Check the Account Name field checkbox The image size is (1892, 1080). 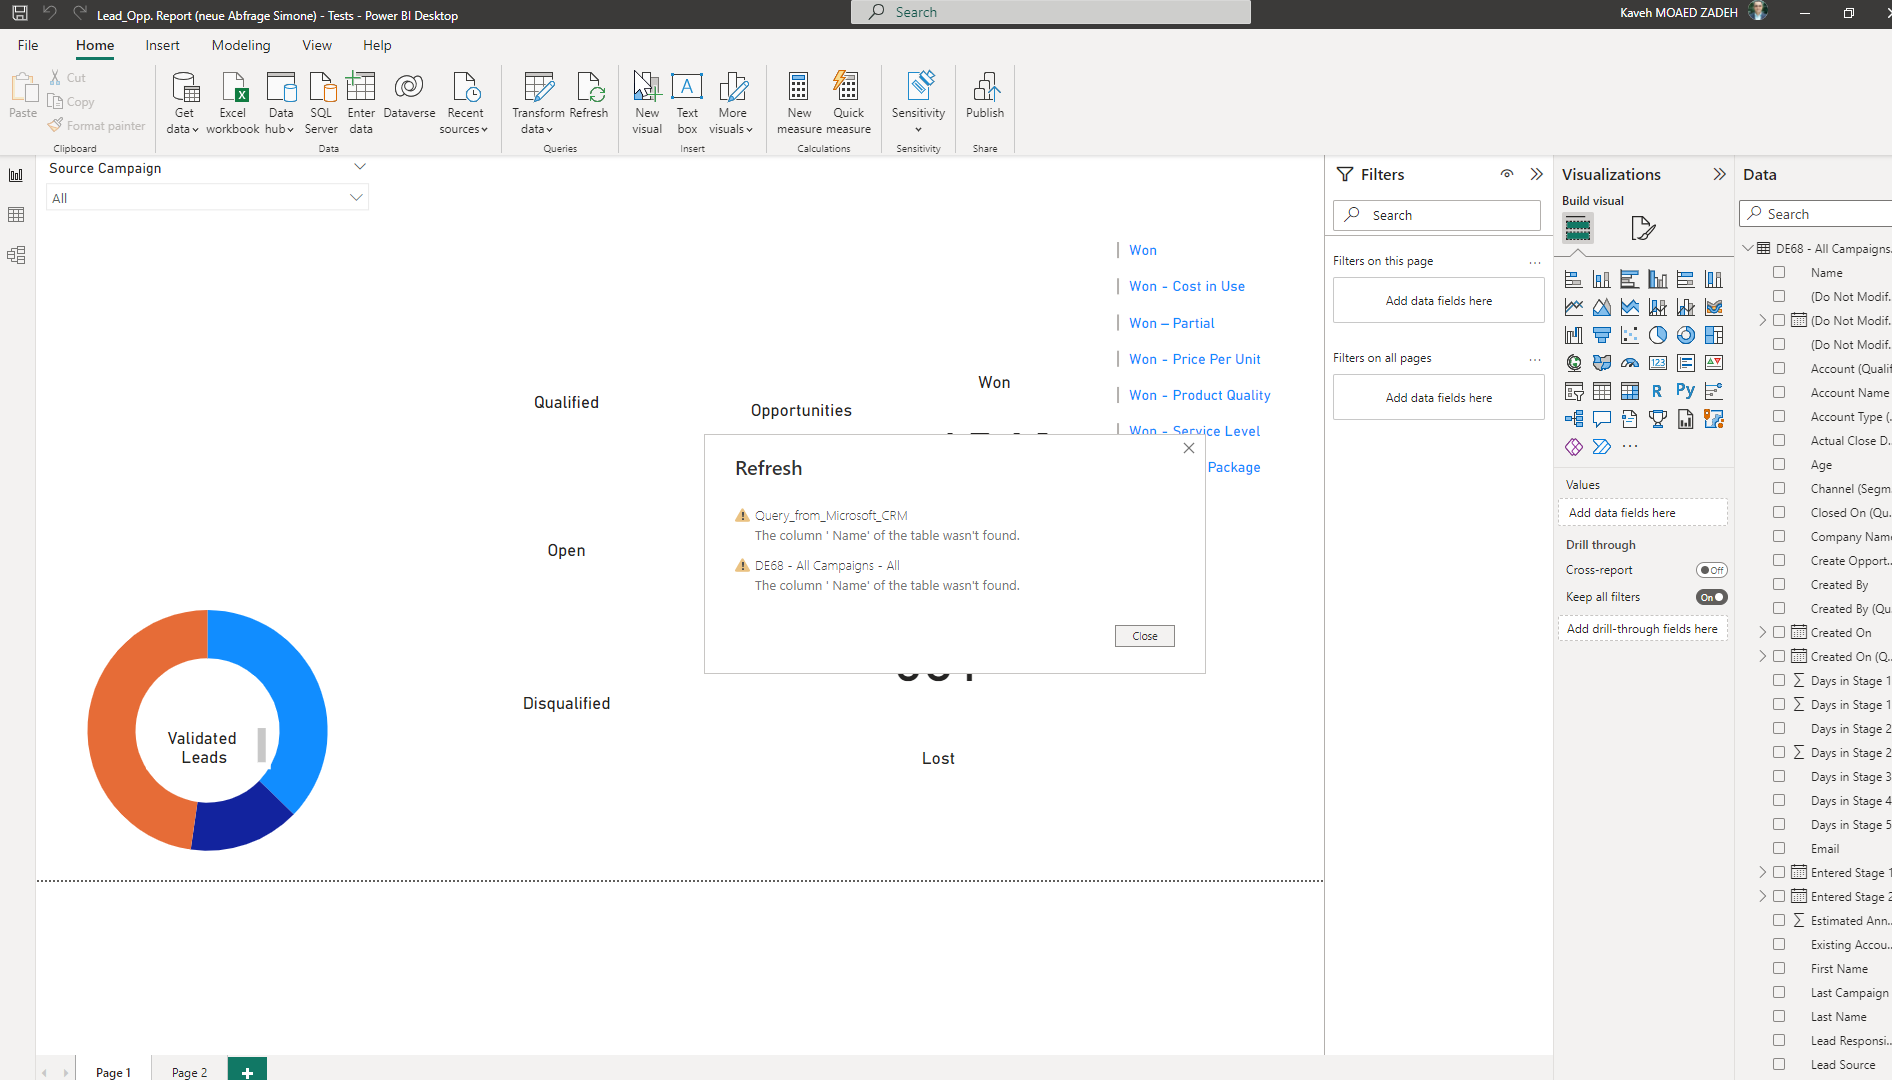pyautogui.click(x=1779, y=392)
